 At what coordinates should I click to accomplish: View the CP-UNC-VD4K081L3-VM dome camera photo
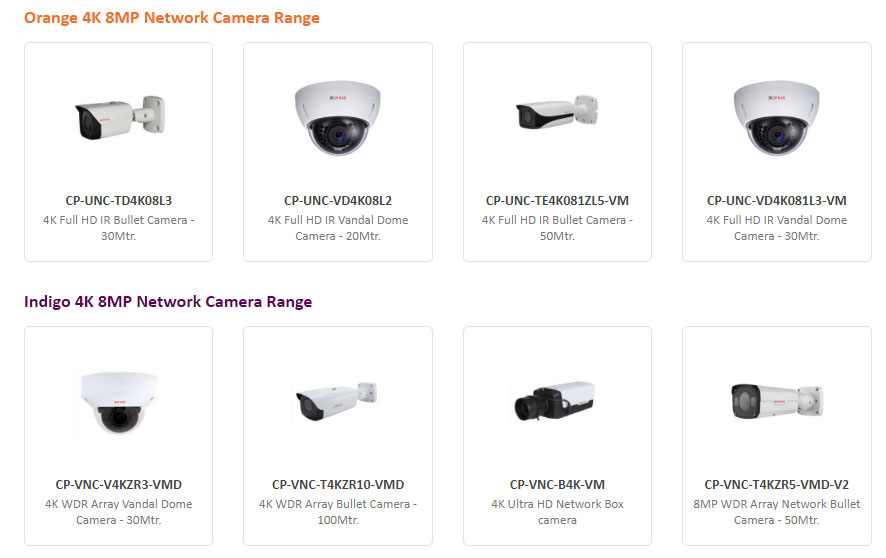click(x=777, y=117)
